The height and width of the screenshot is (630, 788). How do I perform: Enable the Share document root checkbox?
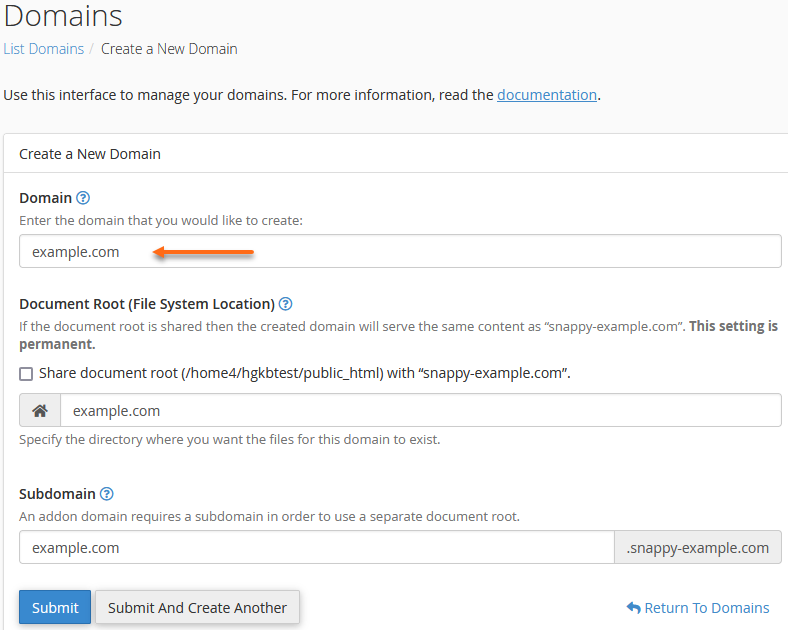(26, 373)
